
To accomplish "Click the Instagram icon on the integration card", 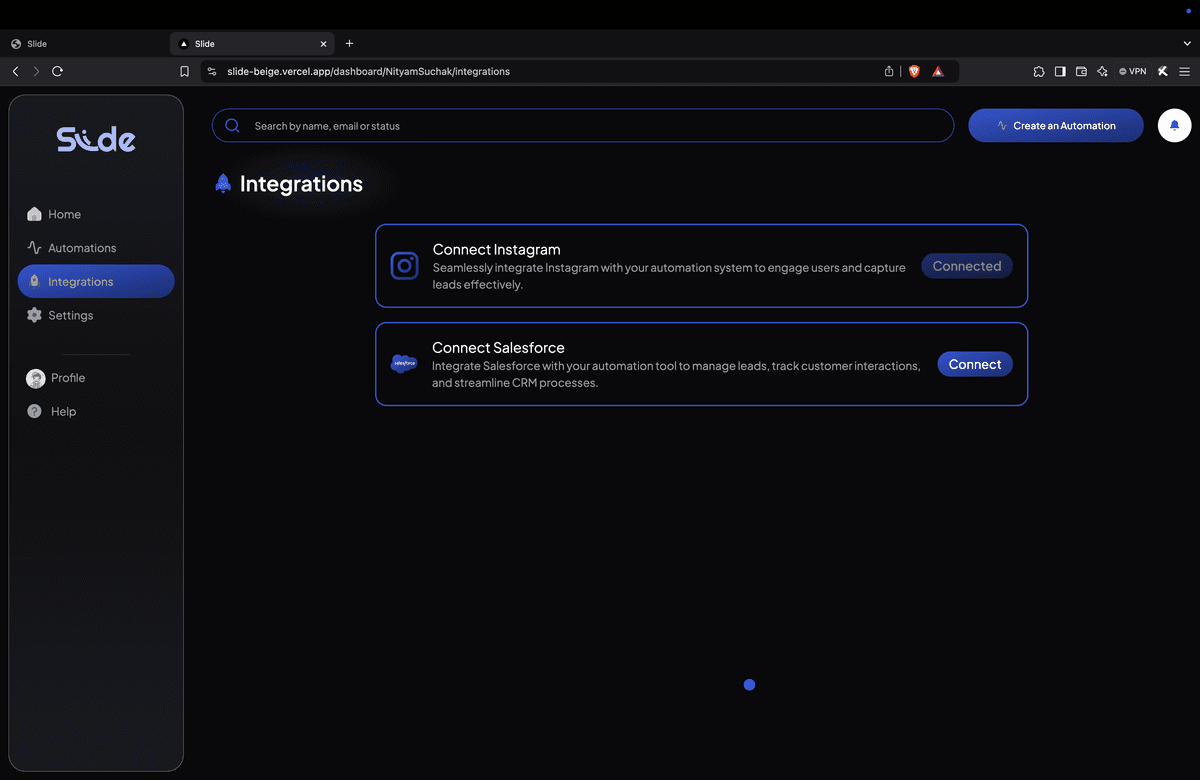I will tap(404, 265).
